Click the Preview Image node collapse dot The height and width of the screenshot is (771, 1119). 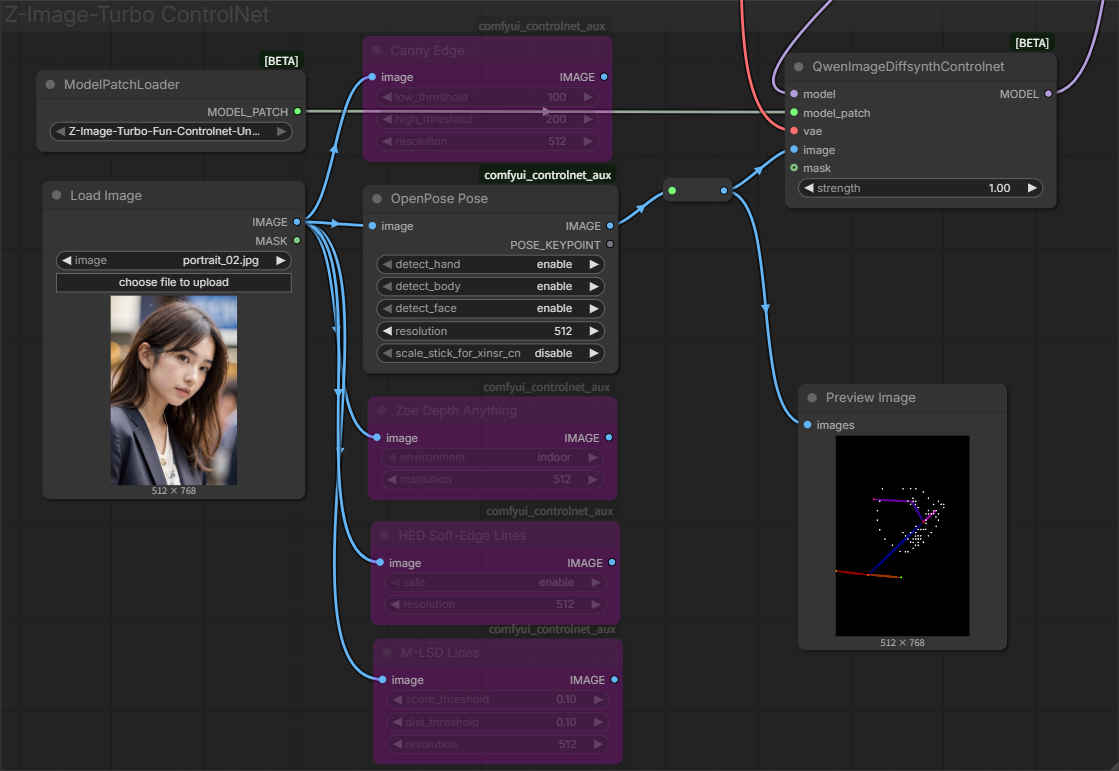coord(812,398)
